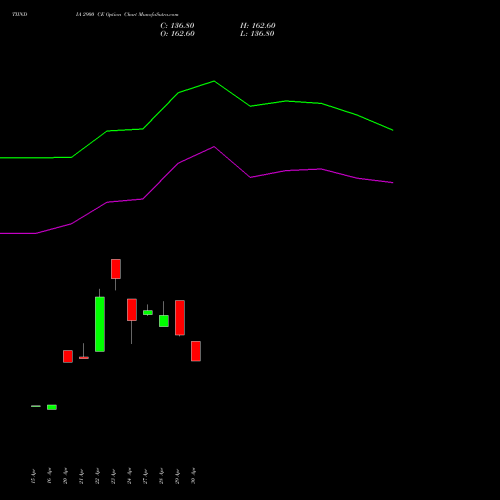This screenshot has width=500, height=500.
Task: Click the 22 Apr date label
Action: pyautogui.click(x=97, y=476)
